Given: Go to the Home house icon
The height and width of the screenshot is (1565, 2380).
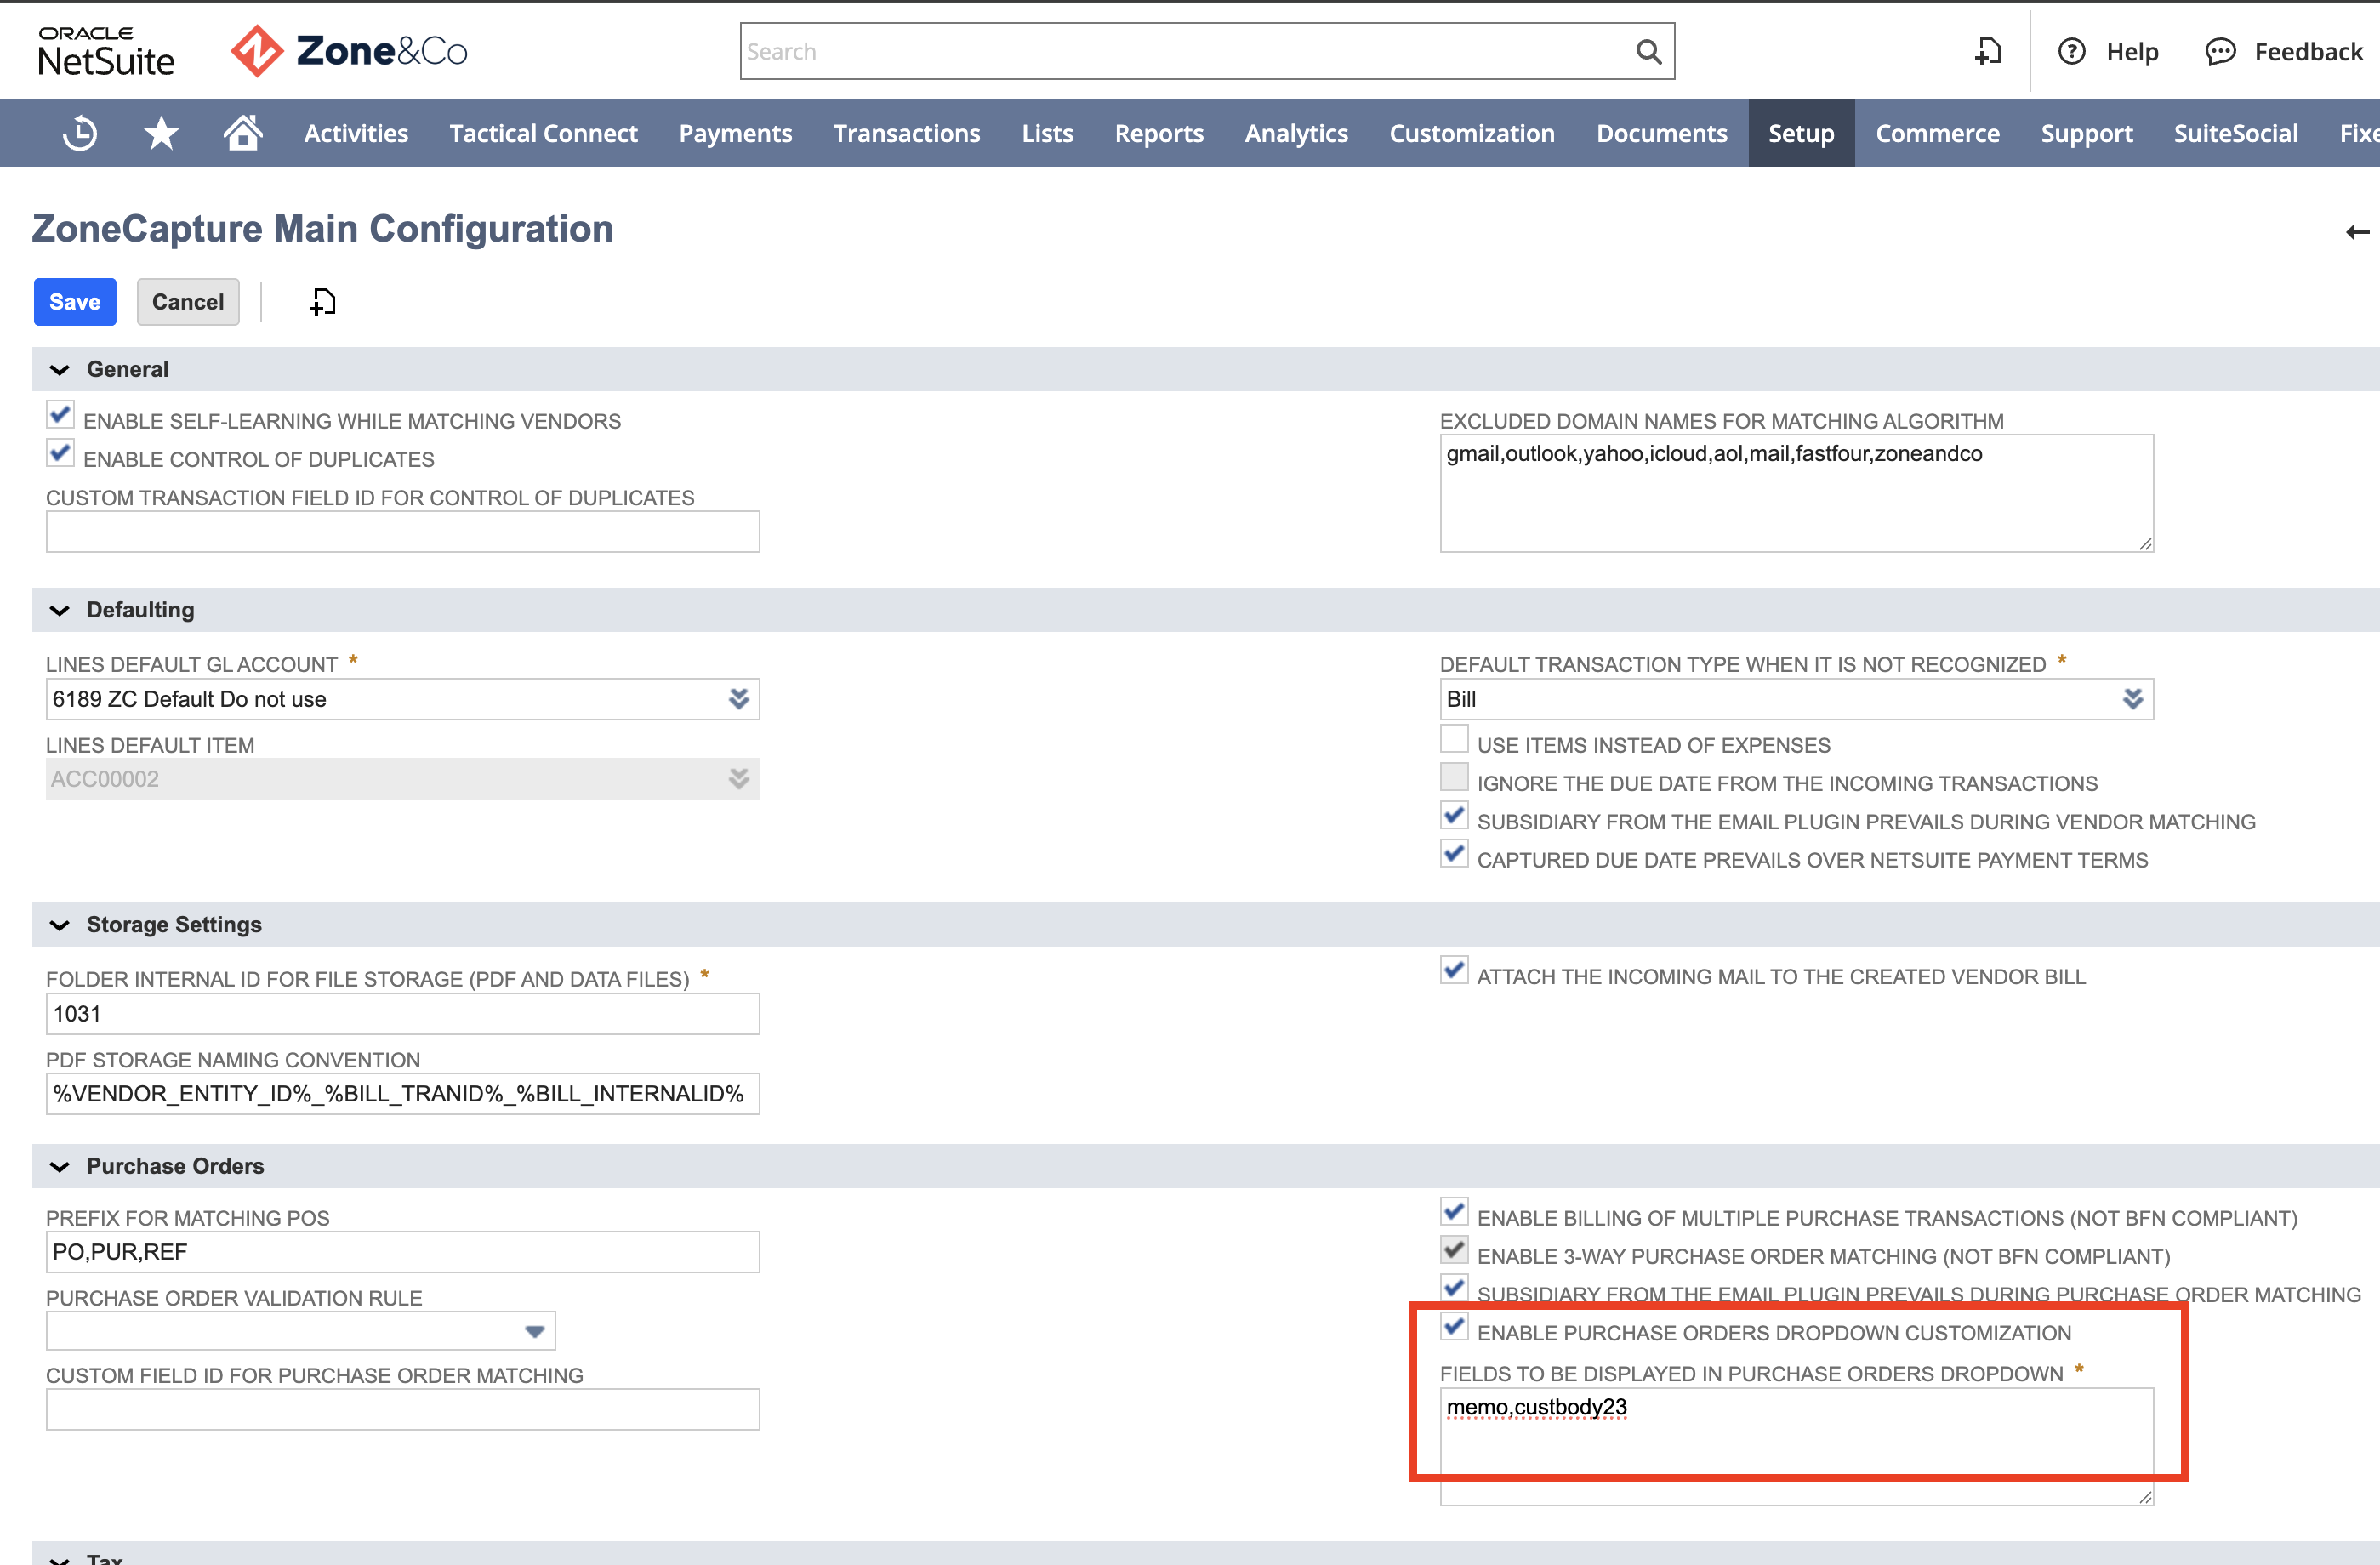Looking at the screenshot, I should click(242, 132).
